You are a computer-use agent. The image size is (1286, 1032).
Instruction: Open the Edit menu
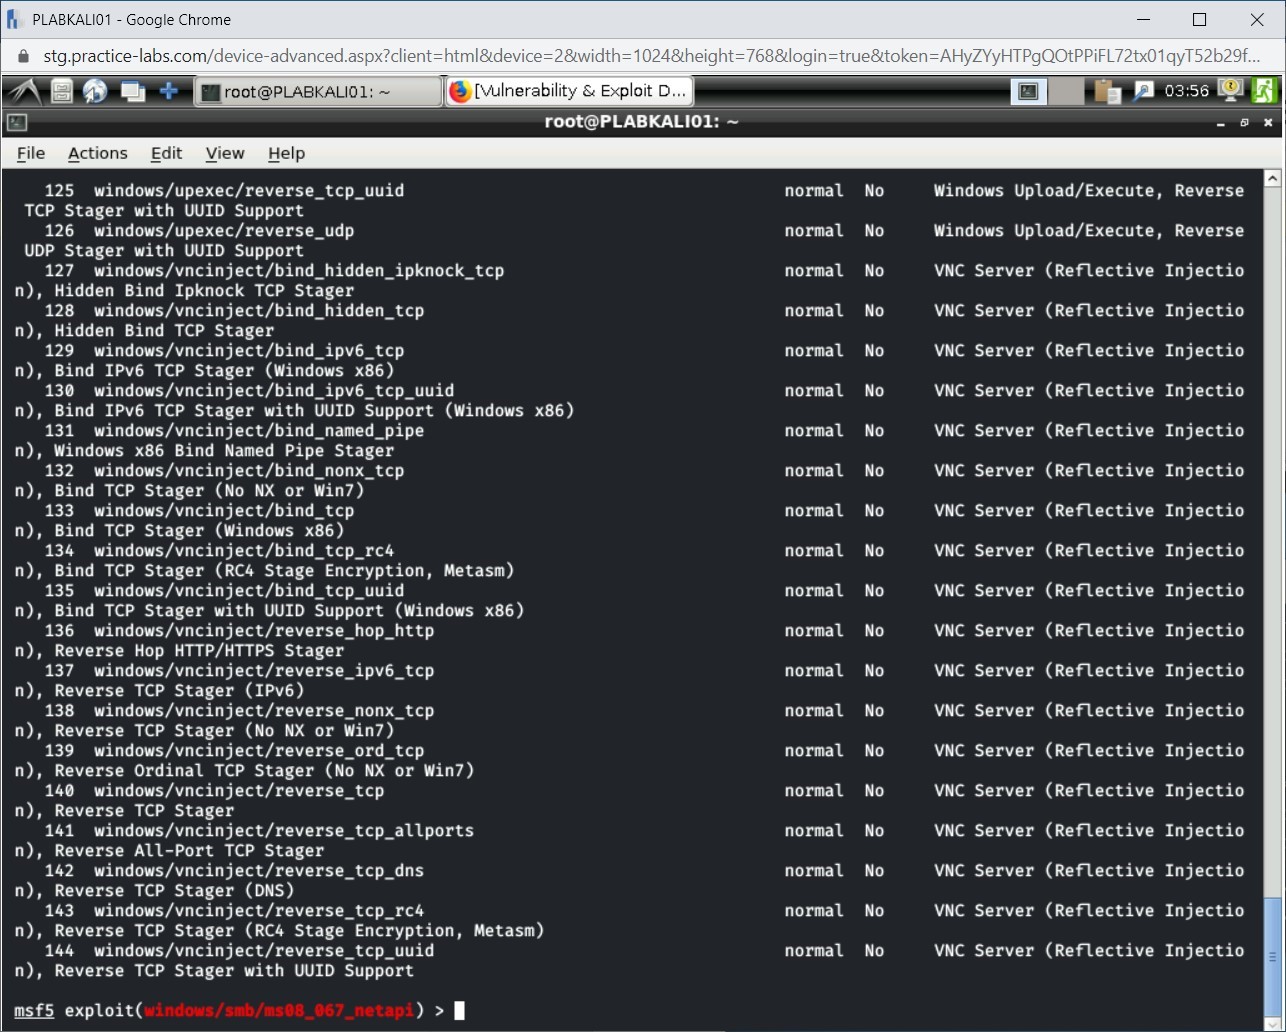point(166,153)
